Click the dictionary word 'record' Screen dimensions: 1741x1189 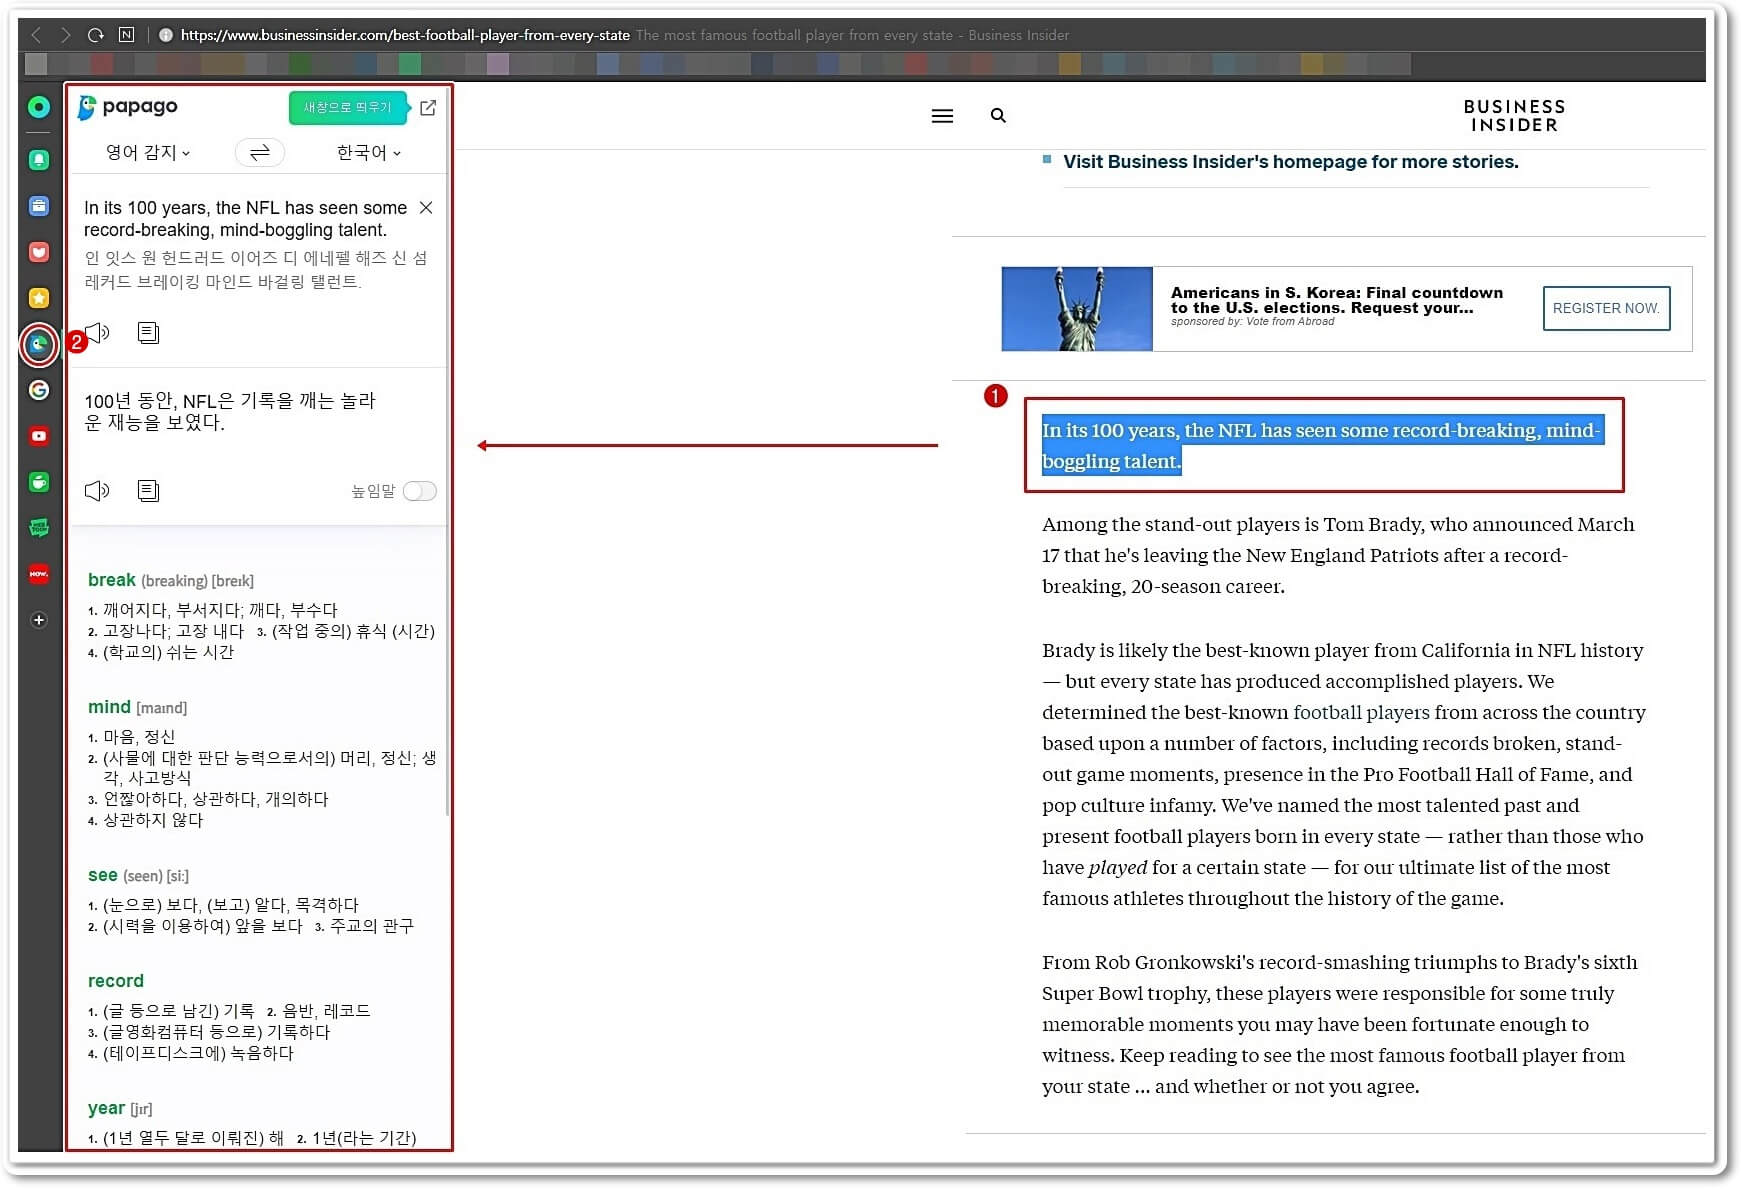point(116,981)
